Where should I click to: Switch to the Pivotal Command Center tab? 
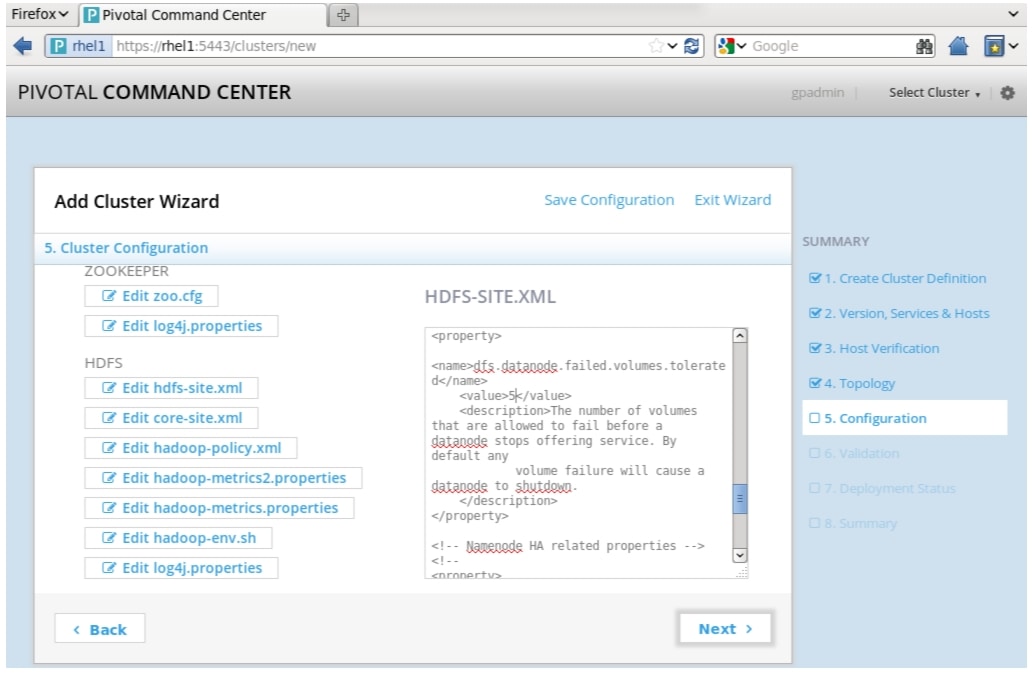point(203,14)
